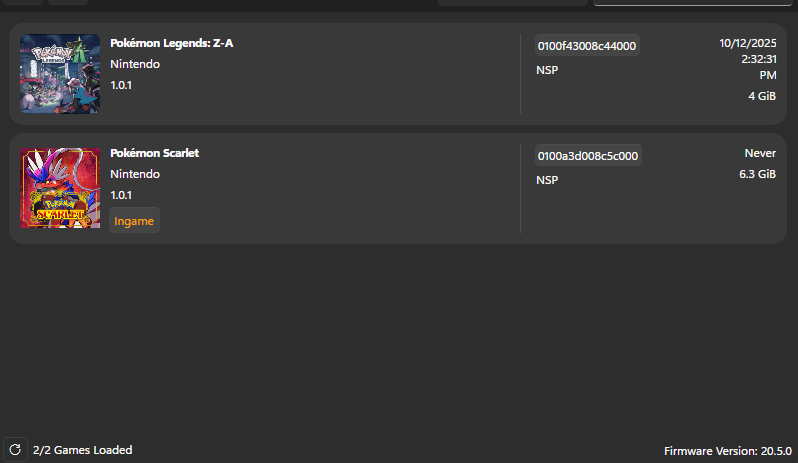Click Nintendo developer under Pokémon Legends: Z-A
The image size is (798, 463).
point(135,64)
